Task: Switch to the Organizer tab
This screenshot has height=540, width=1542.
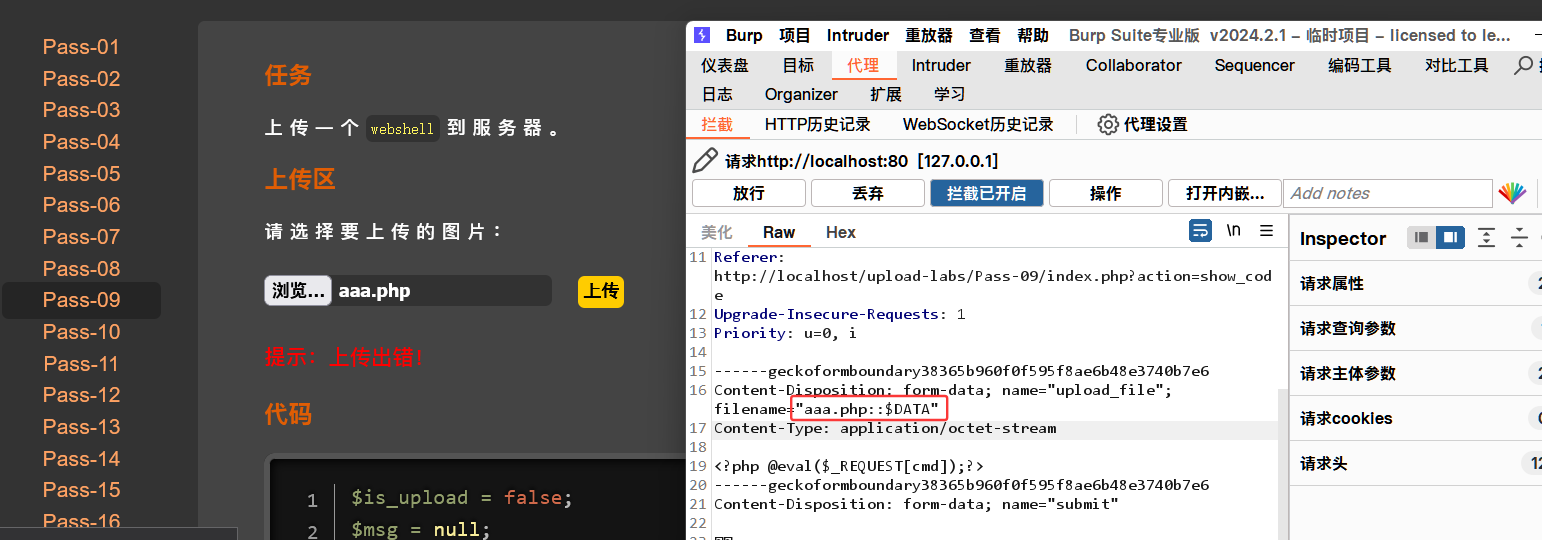Action: tap(801, 94)
